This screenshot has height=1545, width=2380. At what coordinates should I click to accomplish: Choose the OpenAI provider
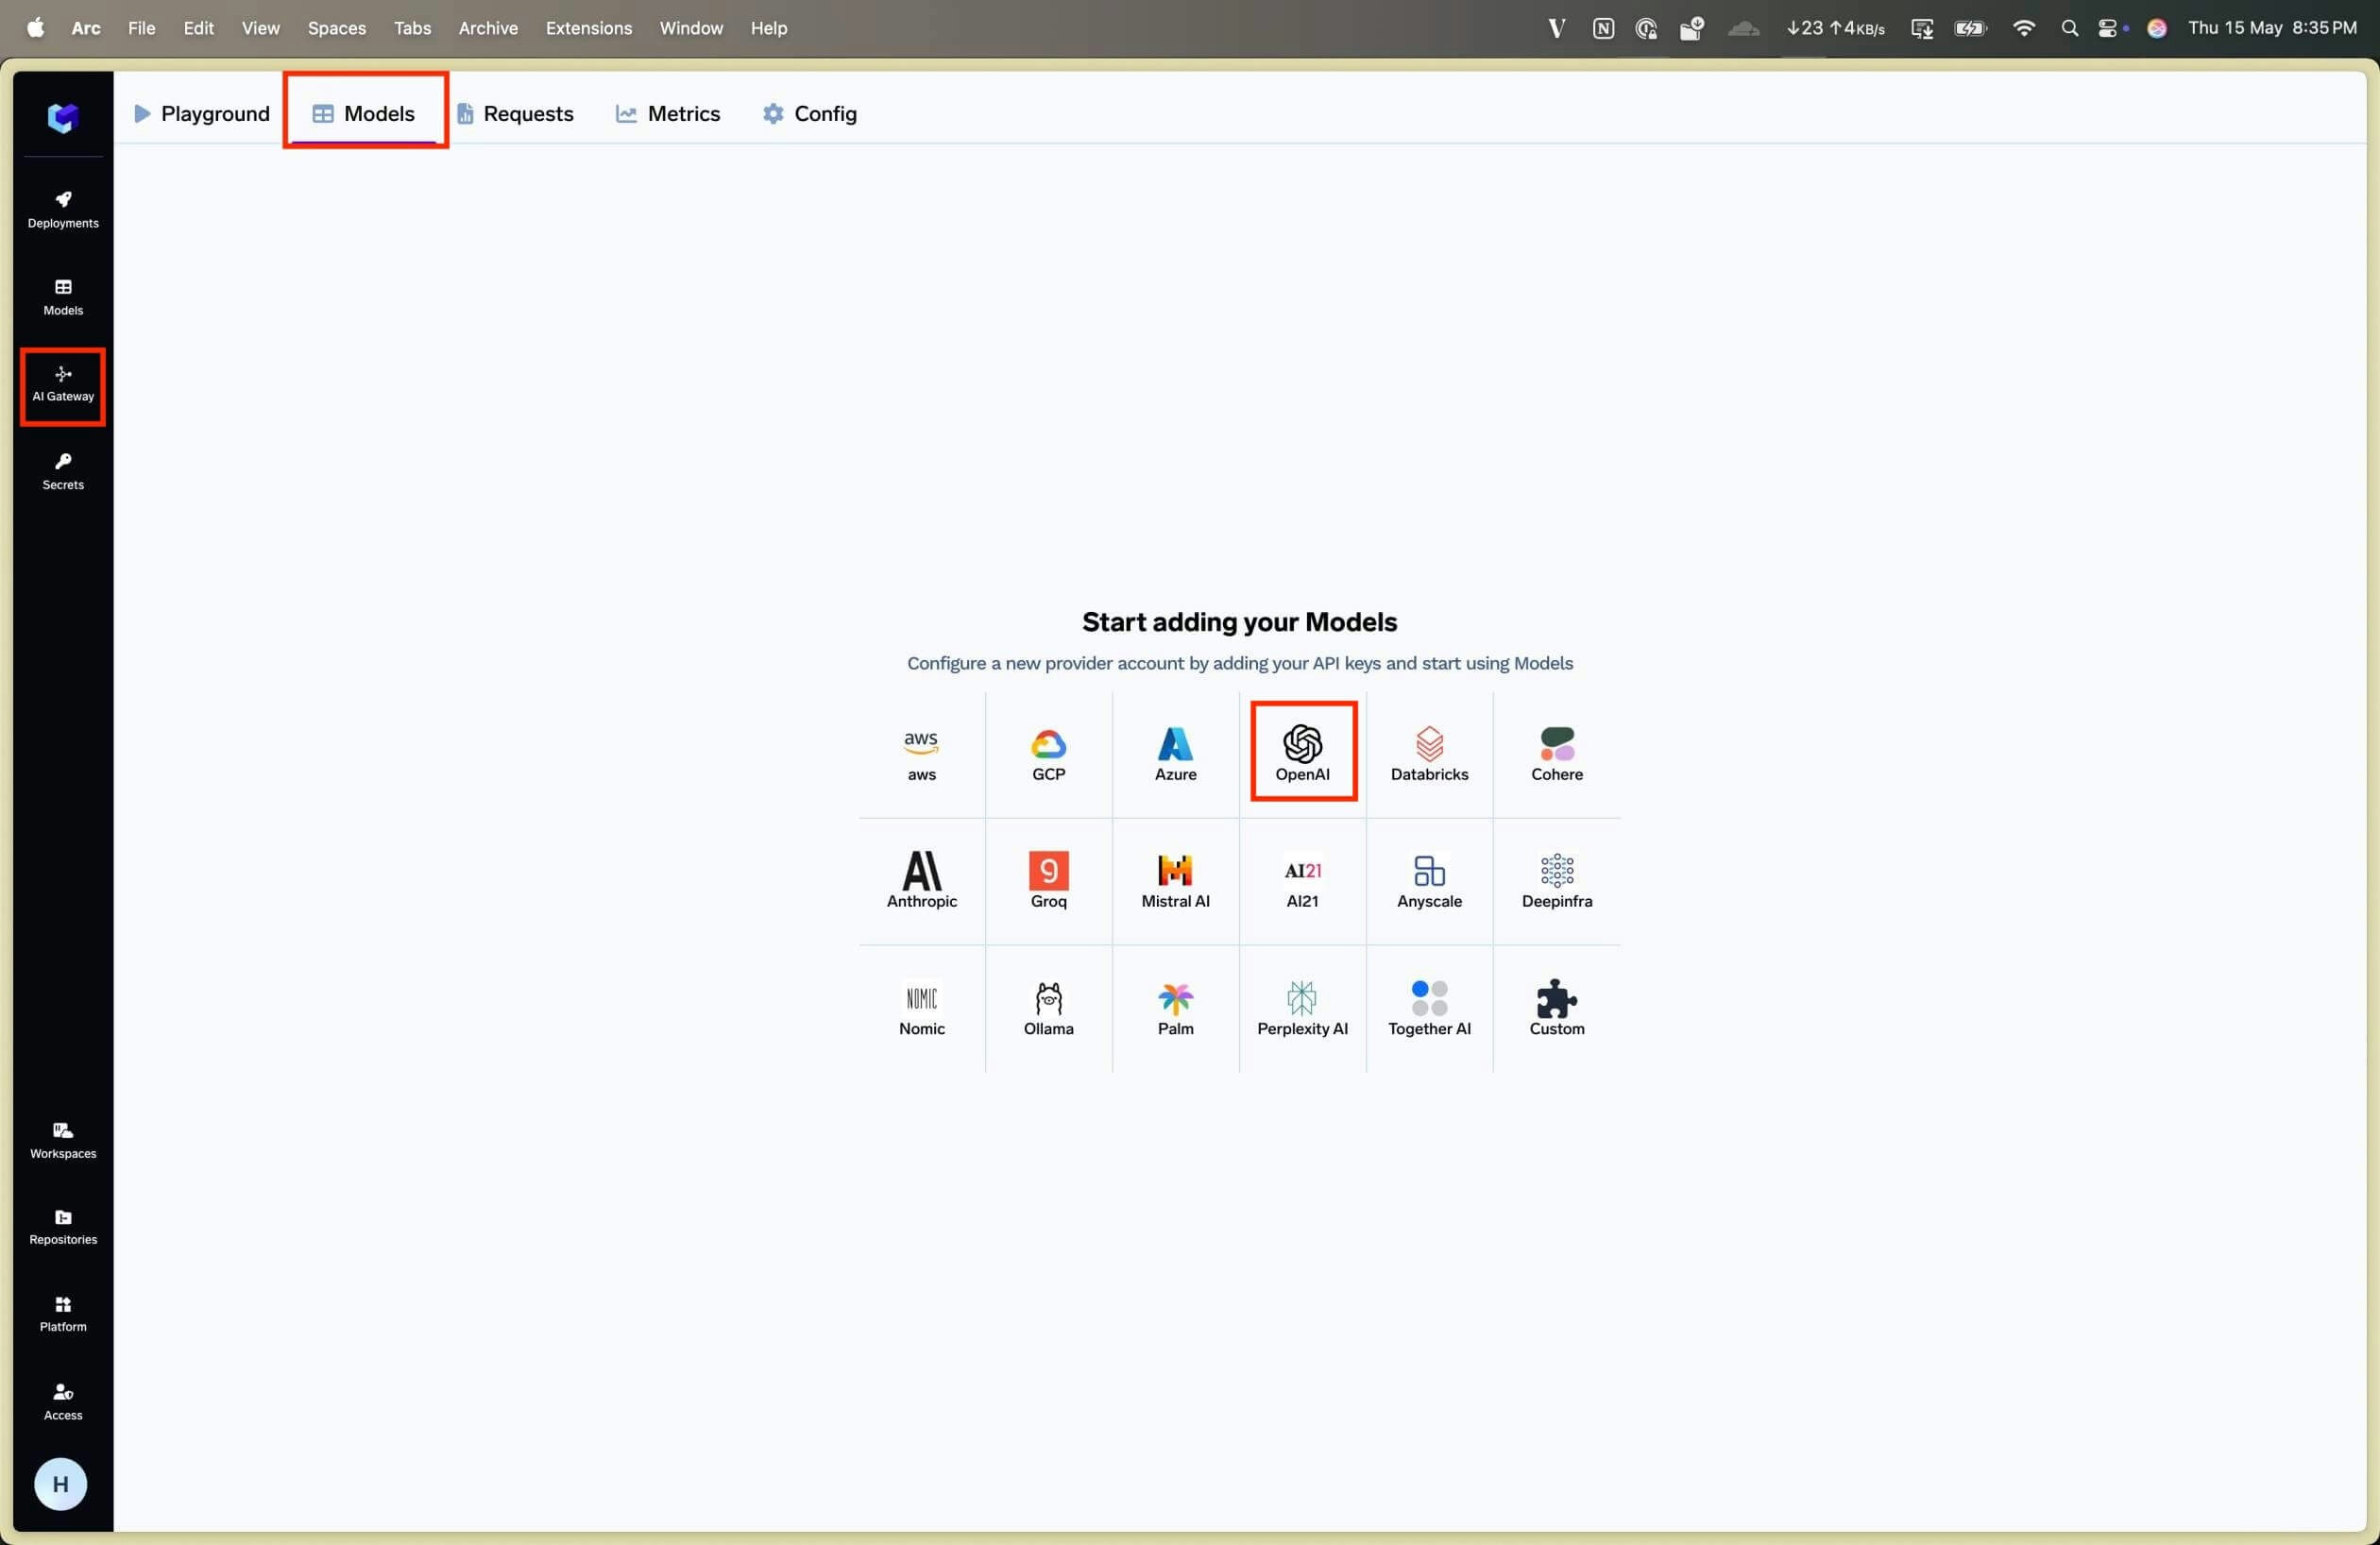tap(1302, 754)
